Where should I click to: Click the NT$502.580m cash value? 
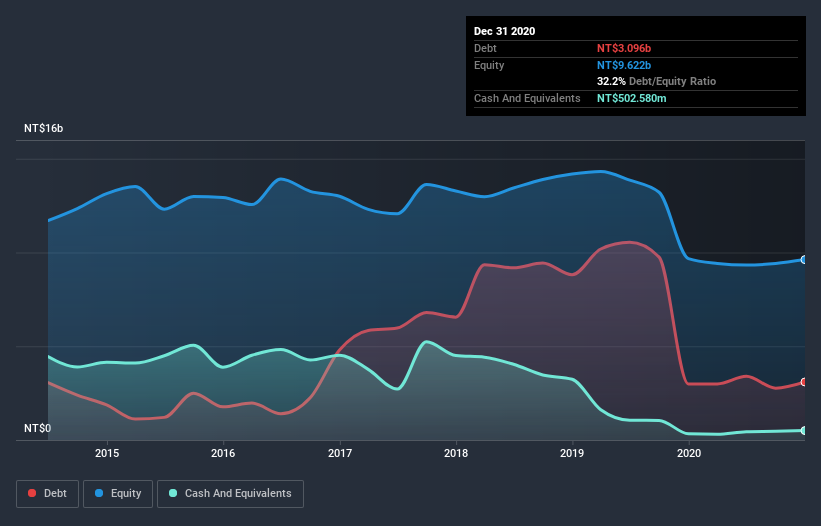point(631,98)
